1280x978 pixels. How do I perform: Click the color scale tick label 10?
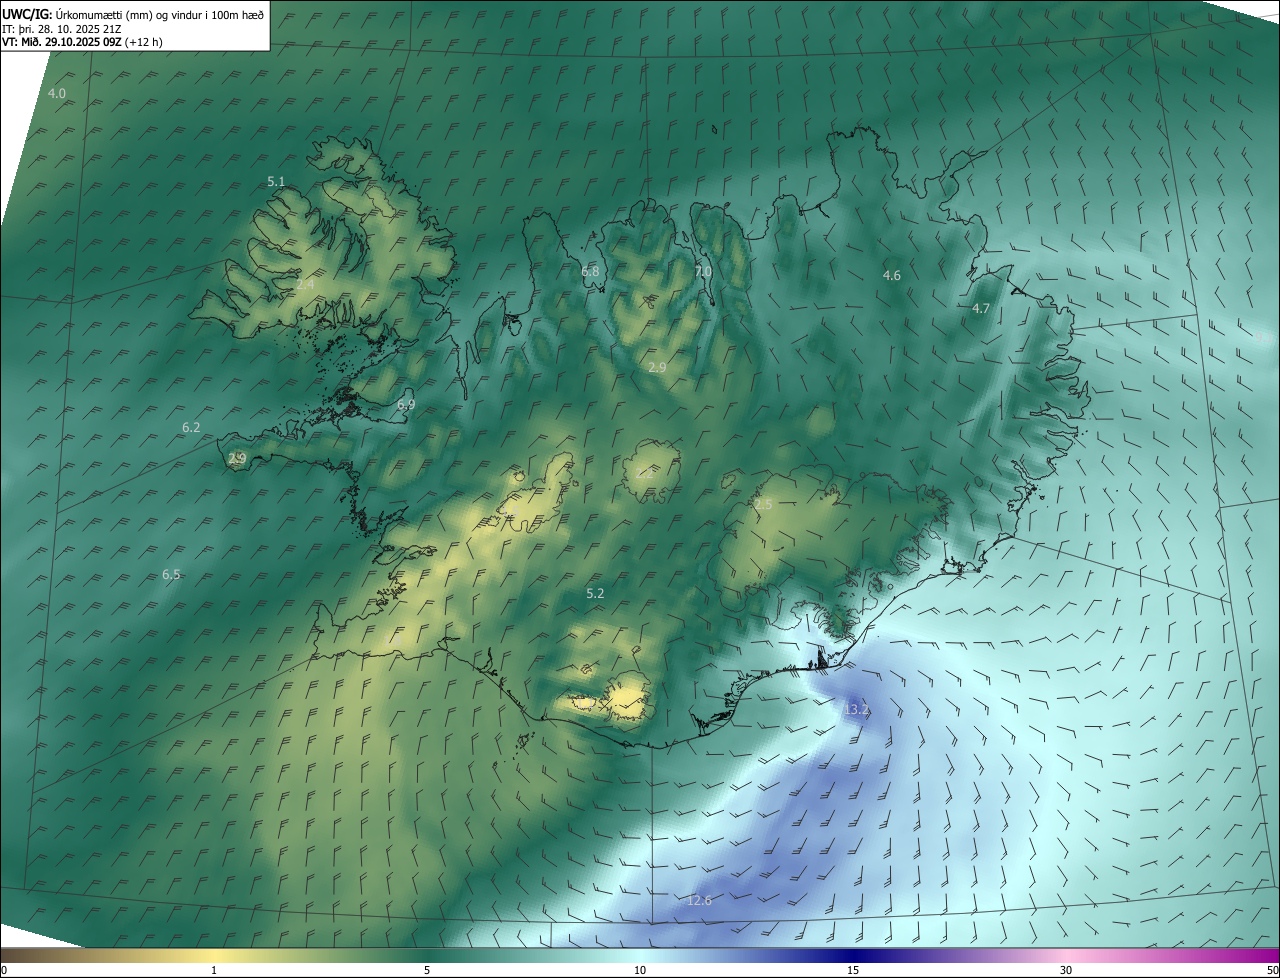click(640, 970)
